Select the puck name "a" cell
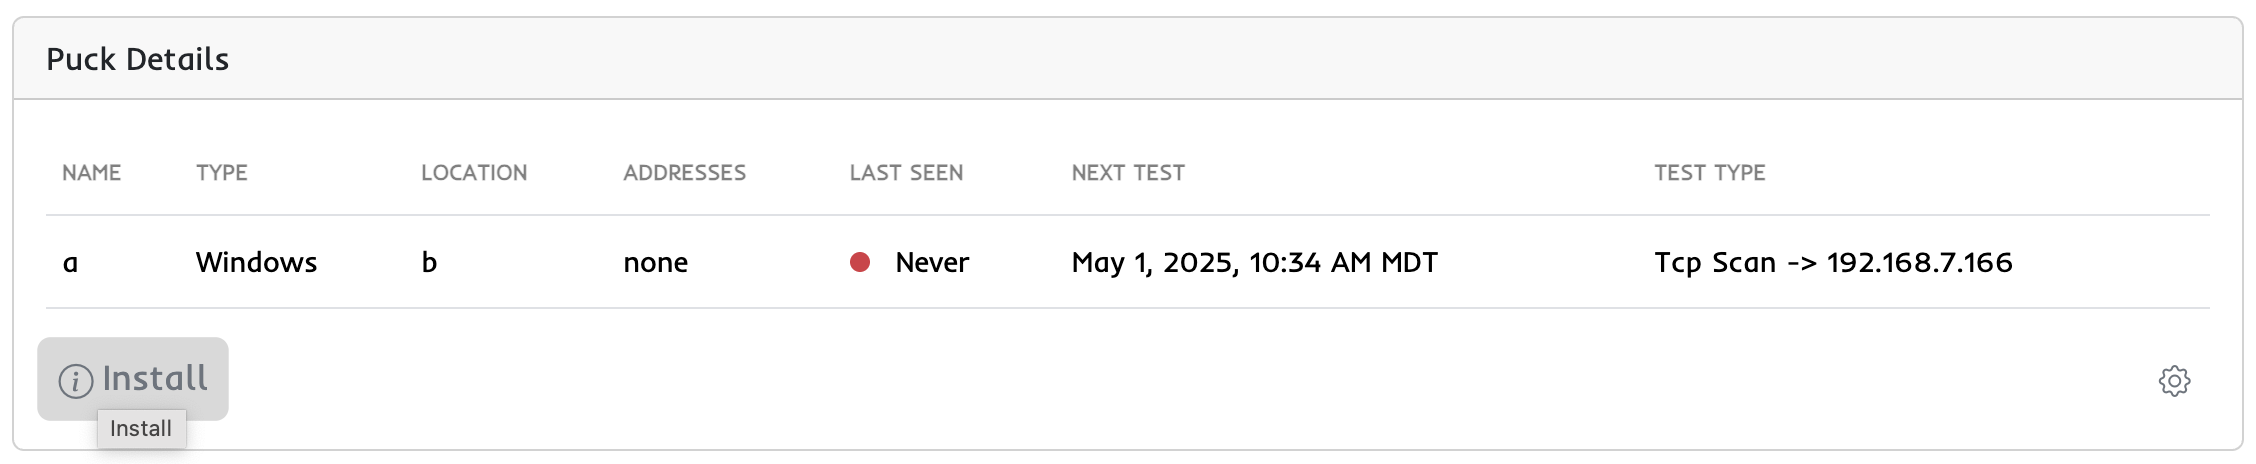The width and height of the screenshot is (2256, 464). [x=70, y=263]
